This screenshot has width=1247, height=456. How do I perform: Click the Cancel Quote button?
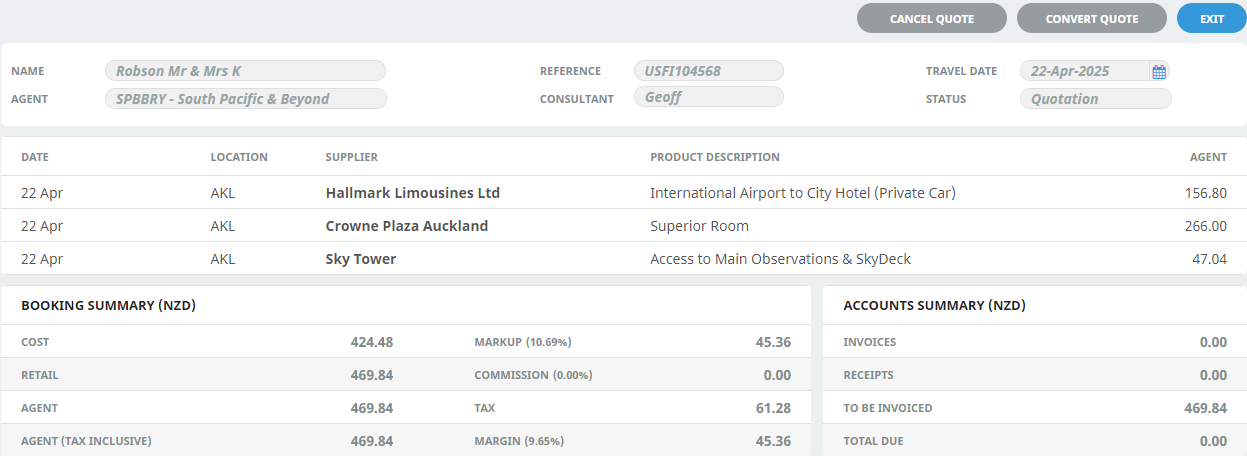click(x=931, y=19)
